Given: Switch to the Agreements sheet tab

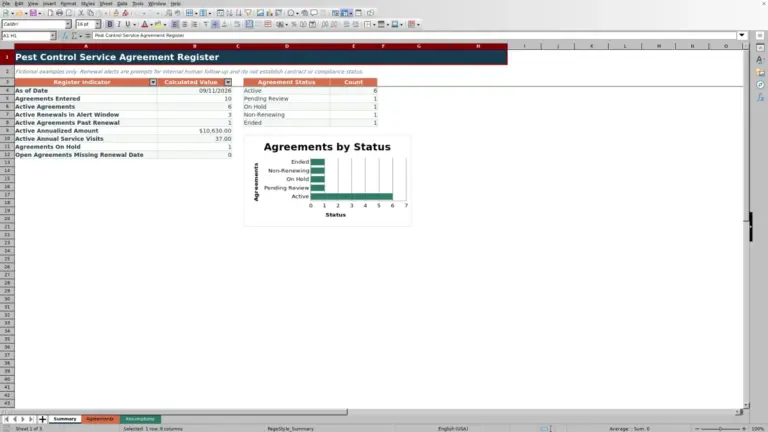Looking at the screenshot, I should pyautogui.click(x=99, y=419).
